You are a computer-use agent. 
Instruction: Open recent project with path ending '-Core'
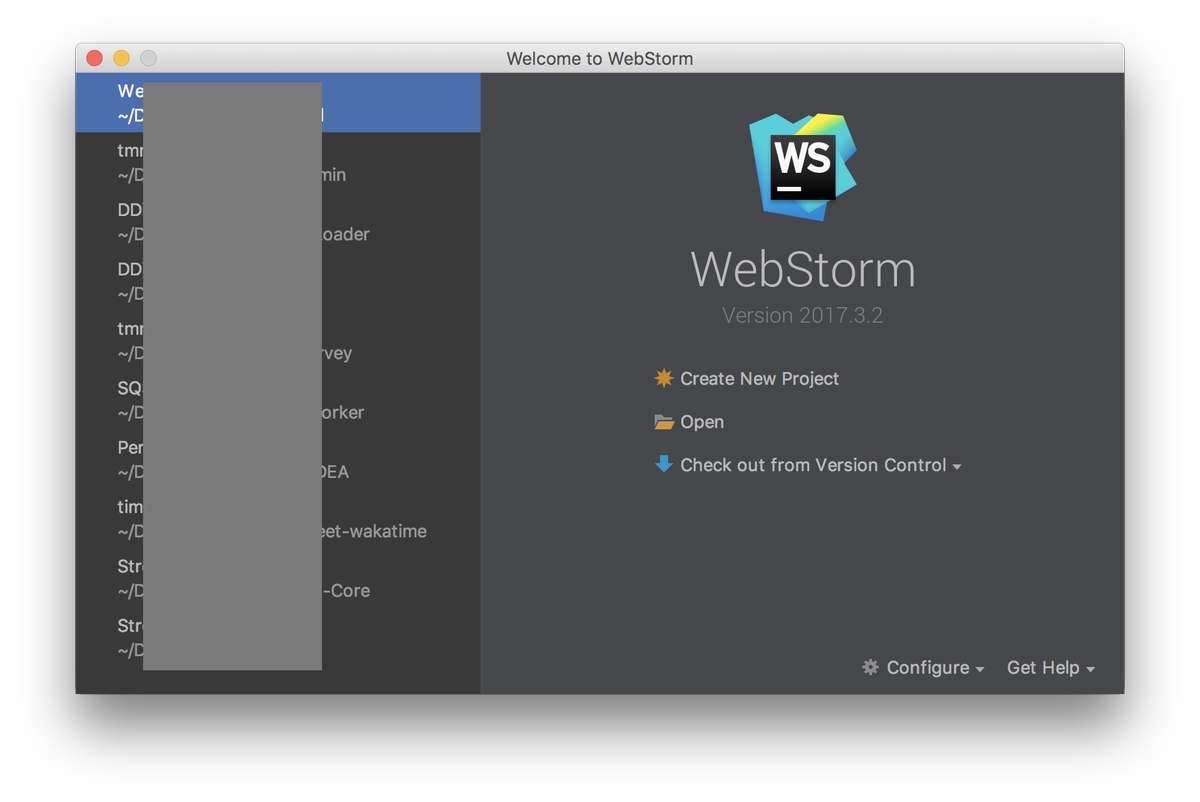point(278,578)
